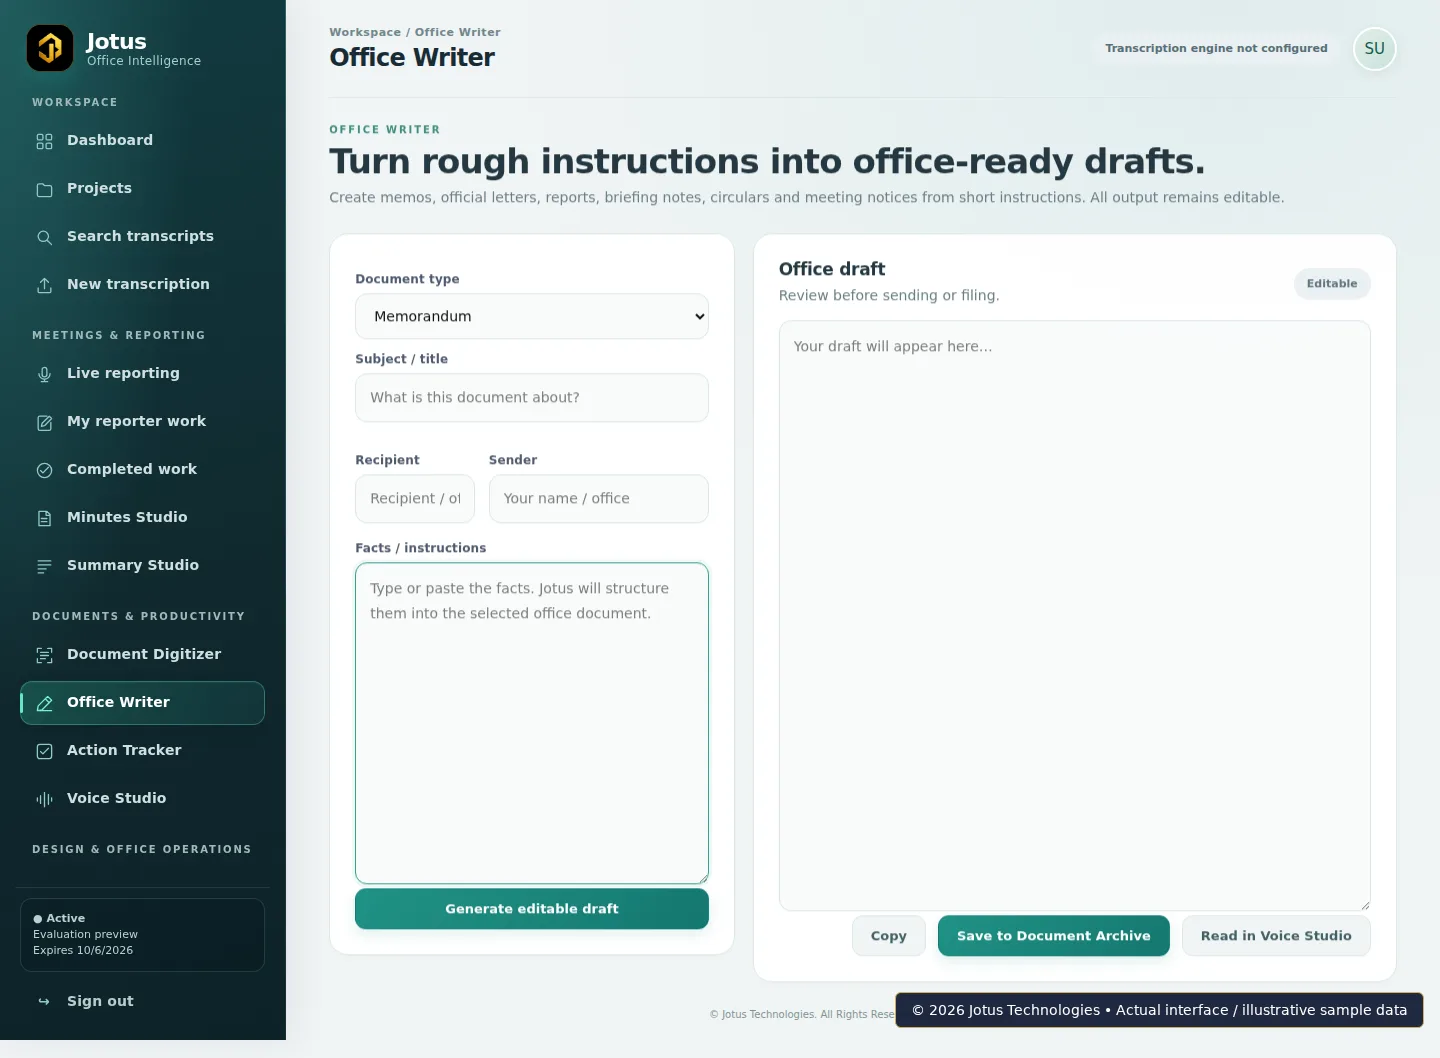
Task: Click the Office Writer pen icon
Action: tap(44, 703)
